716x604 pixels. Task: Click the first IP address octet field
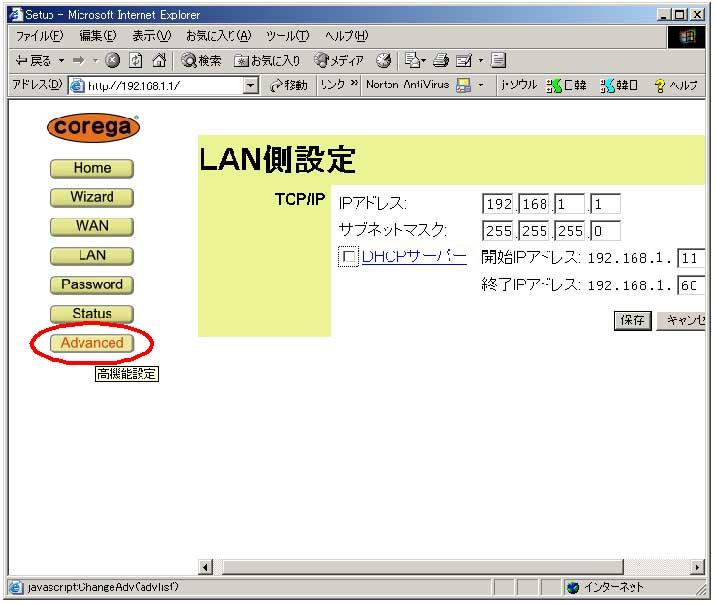[x=498, y=204]
